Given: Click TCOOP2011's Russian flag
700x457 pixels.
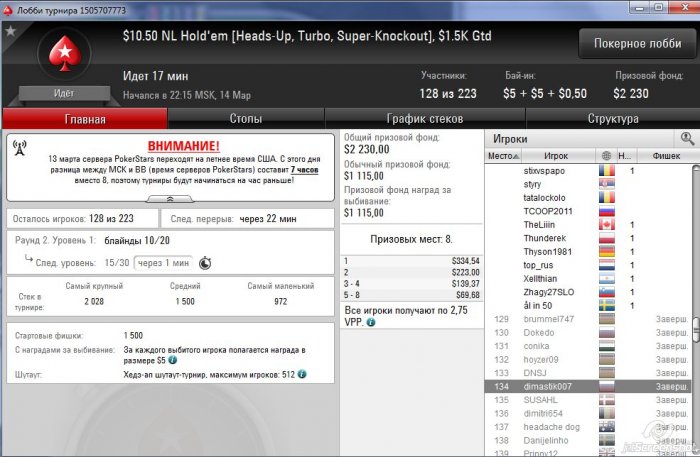Looking at the screenshot, I should (x=607, y=211).
